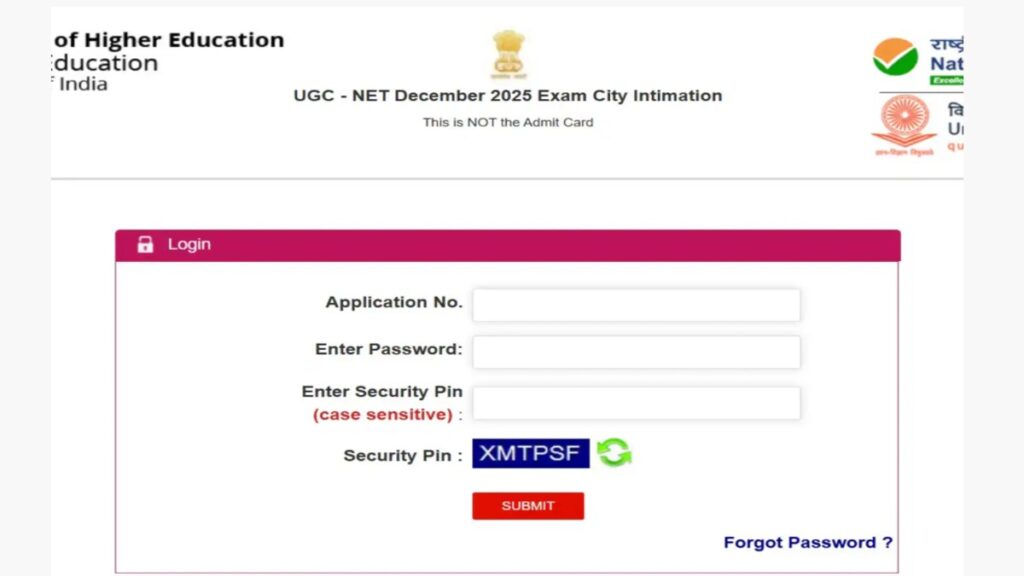Click the national emblem of India logo

(x=507, y=55)
